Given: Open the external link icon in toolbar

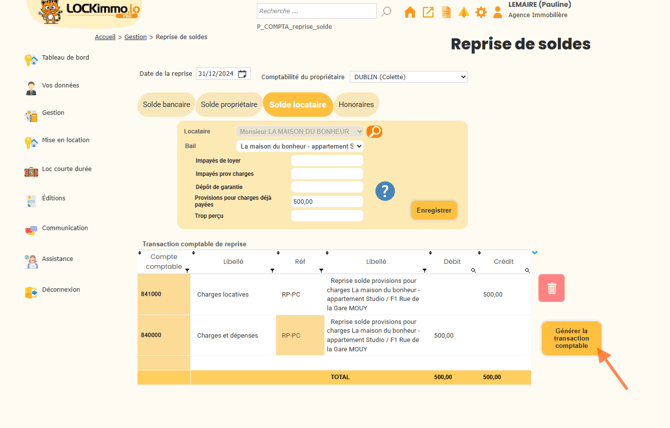Looking at the screenshot, I should (x=428, y=12).
